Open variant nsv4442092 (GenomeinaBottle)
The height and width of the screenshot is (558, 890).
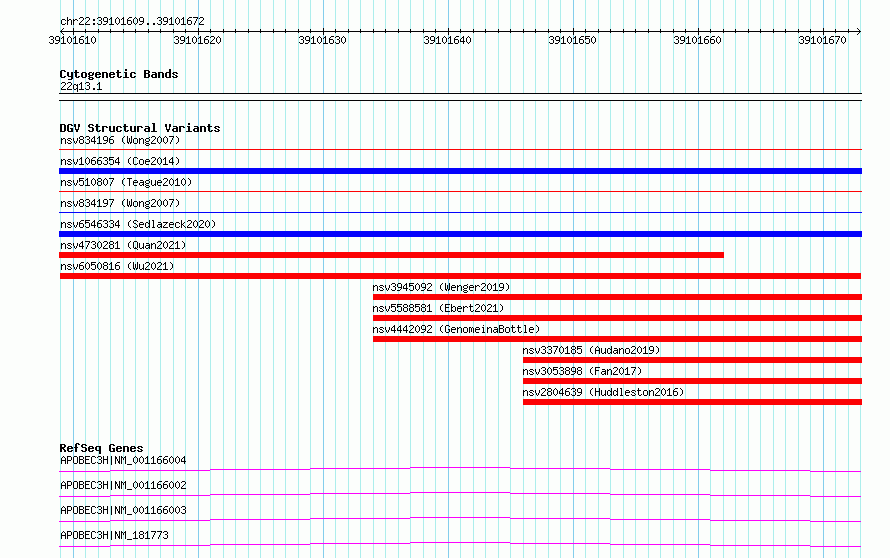pyautogui.click(x=456, y=329)
